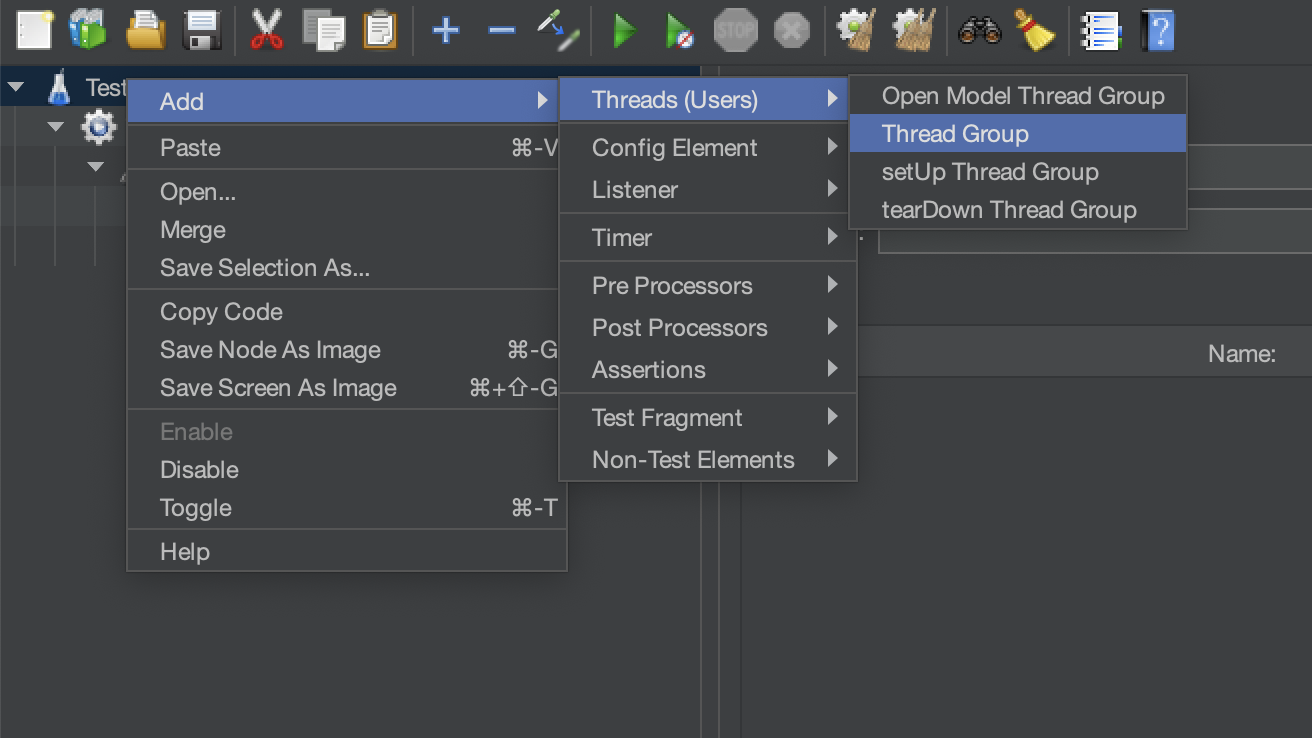
Task: Collapse the gear node's tree arrow
Action: [56, 127]
